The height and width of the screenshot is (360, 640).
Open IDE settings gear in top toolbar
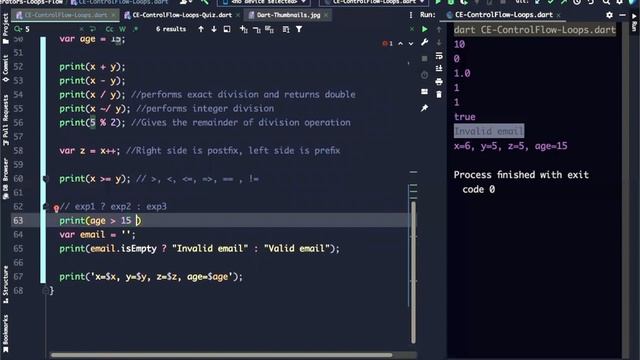tap(620, 2)
